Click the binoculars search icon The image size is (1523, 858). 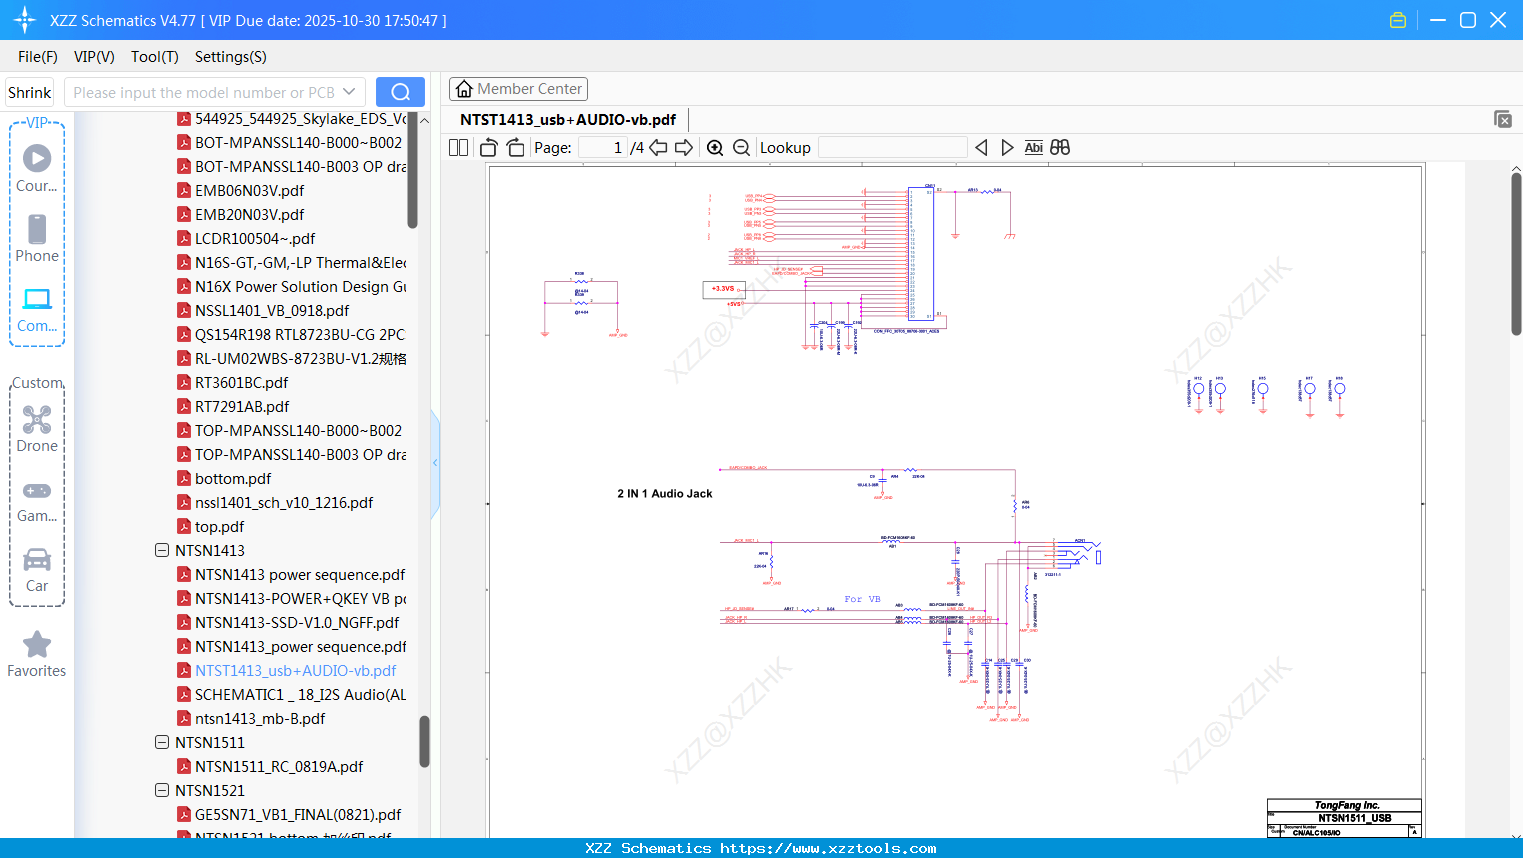tap(1060, 148)
